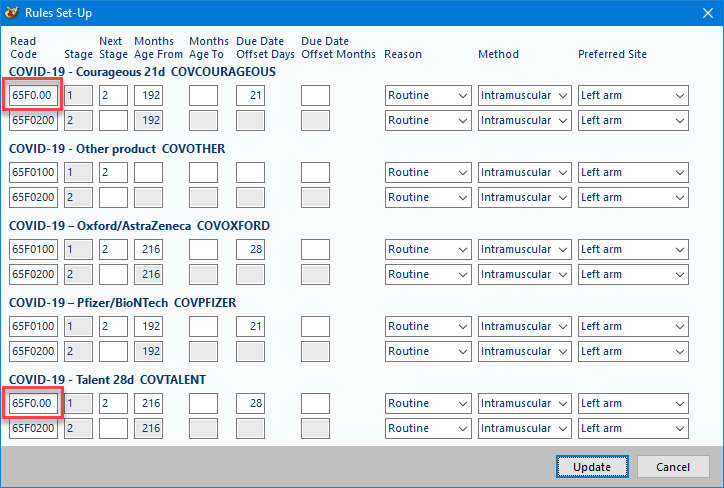
Task: Edit Months Age From 192 for COVPFIZER stage 1
Action: point(148,327)
